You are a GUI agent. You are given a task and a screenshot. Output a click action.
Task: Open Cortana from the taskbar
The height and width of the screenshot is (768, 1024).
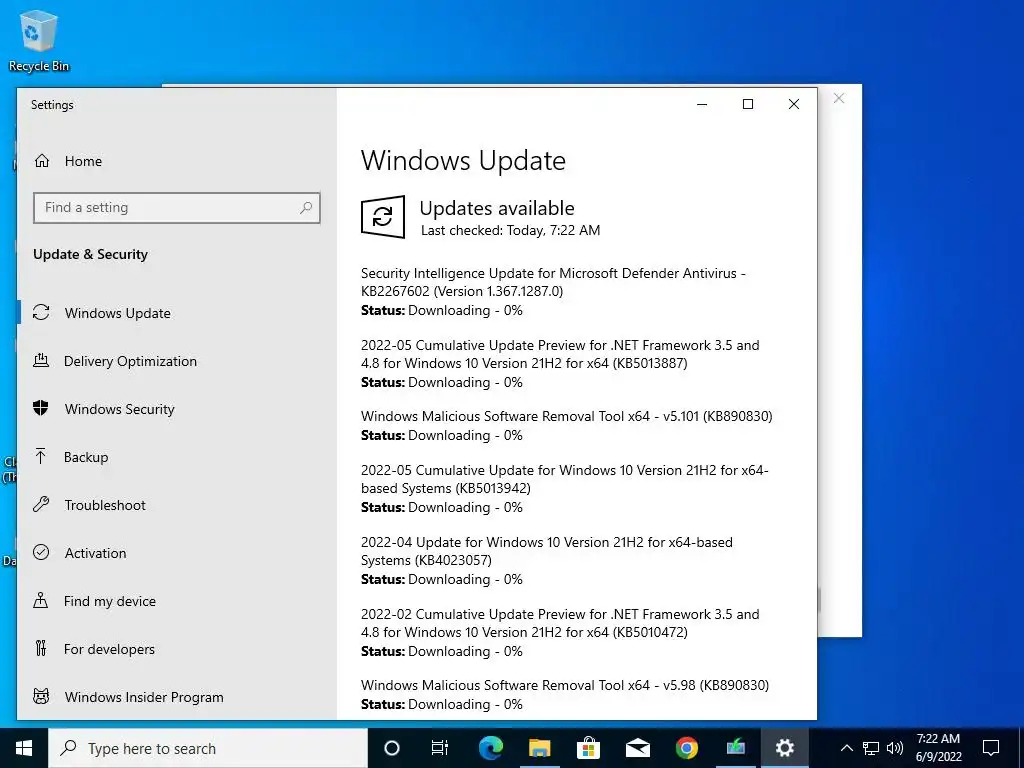point(391,748)
